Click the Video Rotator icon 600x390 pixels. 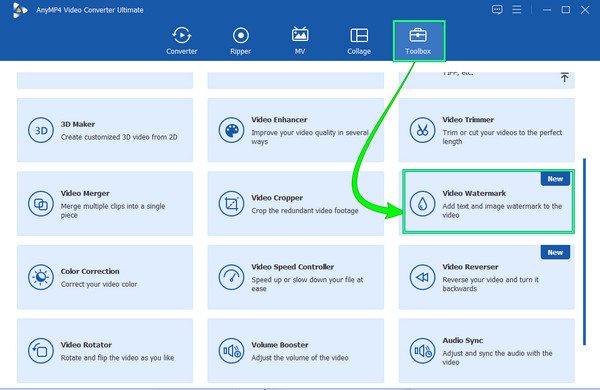point(41,351)
